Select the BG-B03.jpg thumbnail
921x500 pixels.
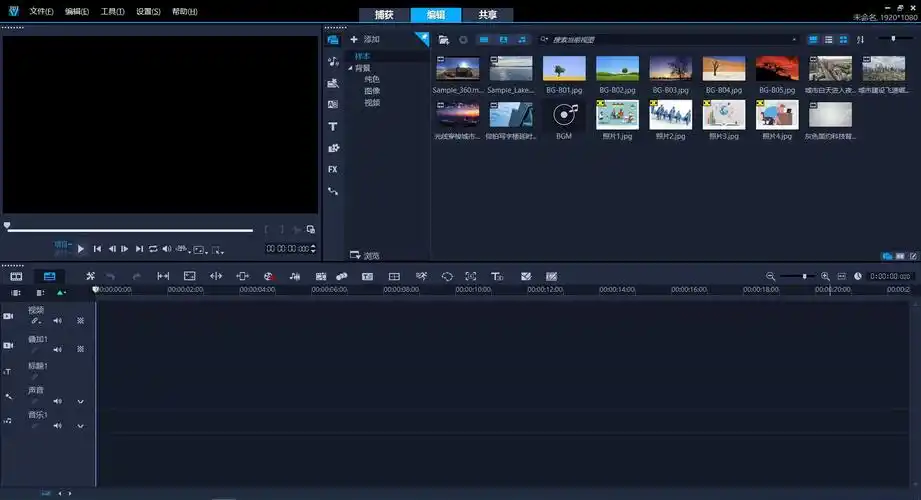(670, 68)
